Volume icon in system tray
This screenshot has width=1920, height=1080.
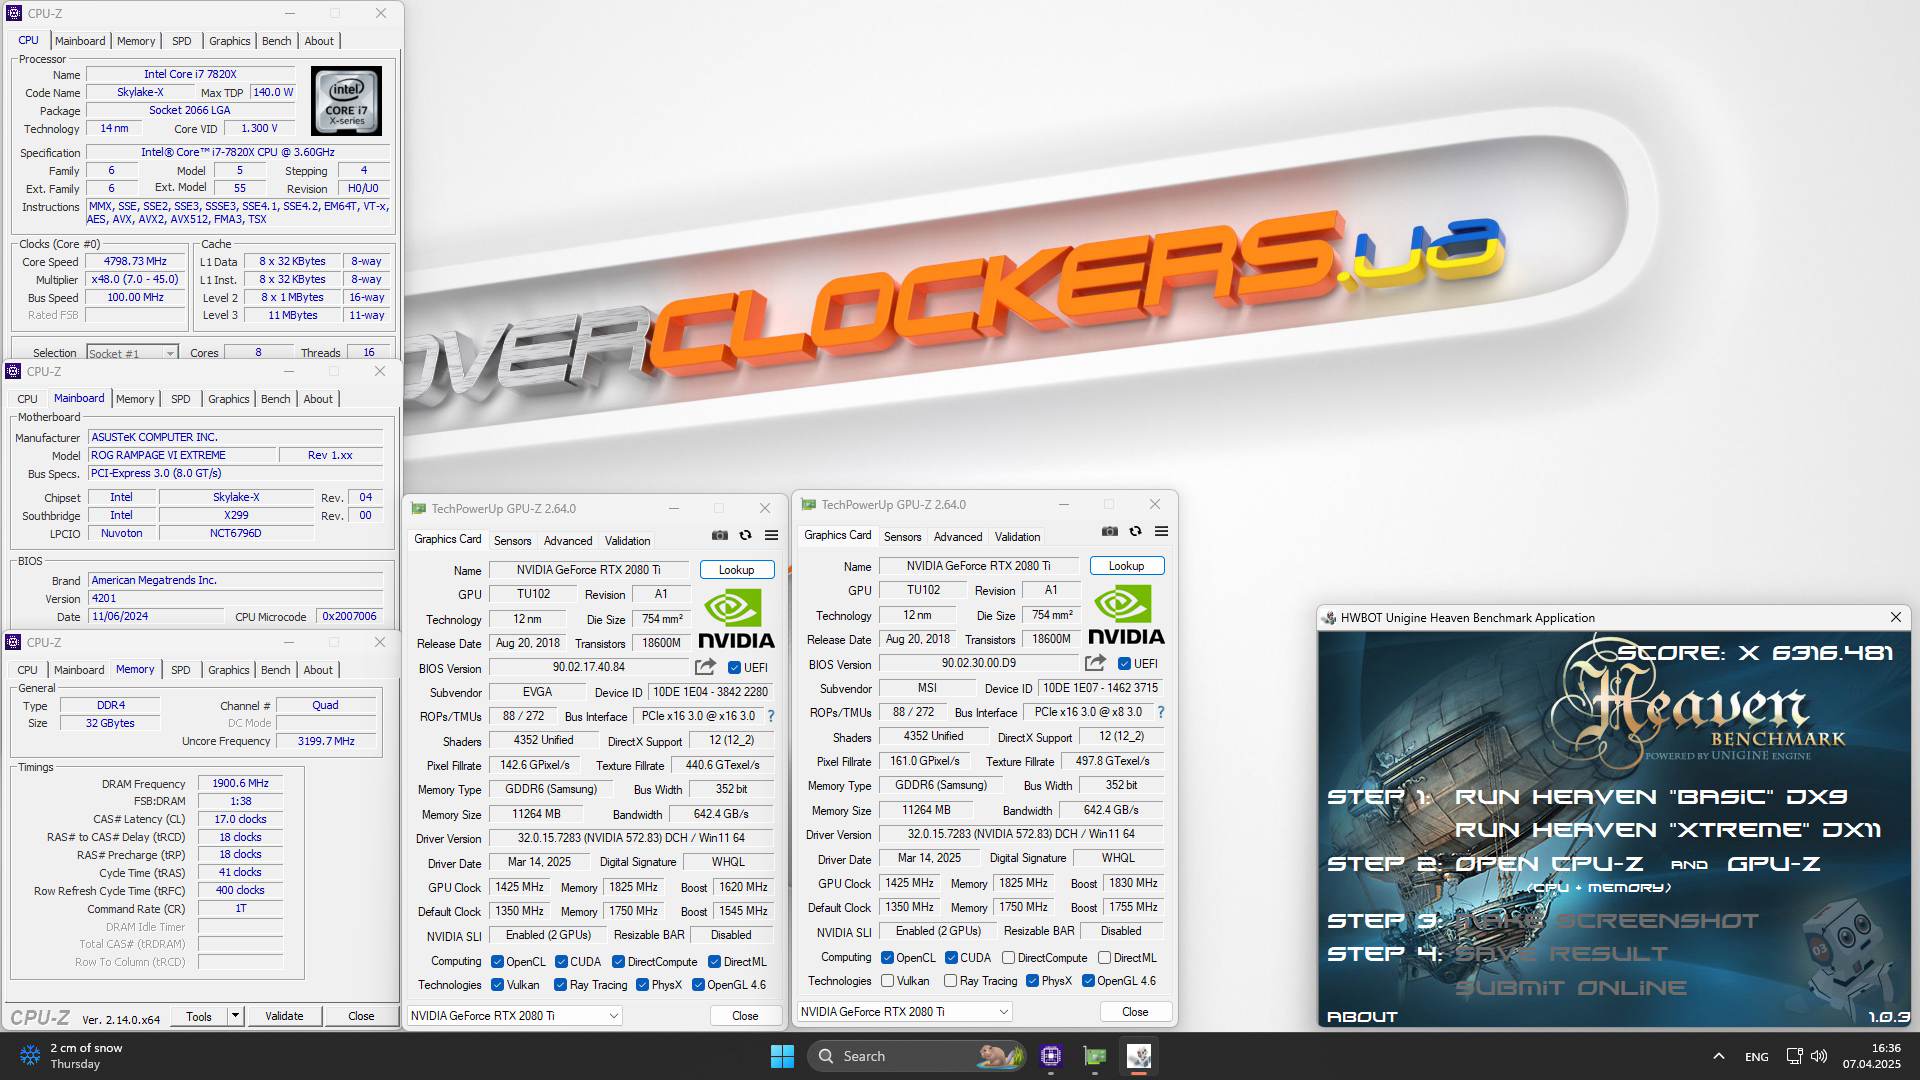[x=1819, y=1056]
